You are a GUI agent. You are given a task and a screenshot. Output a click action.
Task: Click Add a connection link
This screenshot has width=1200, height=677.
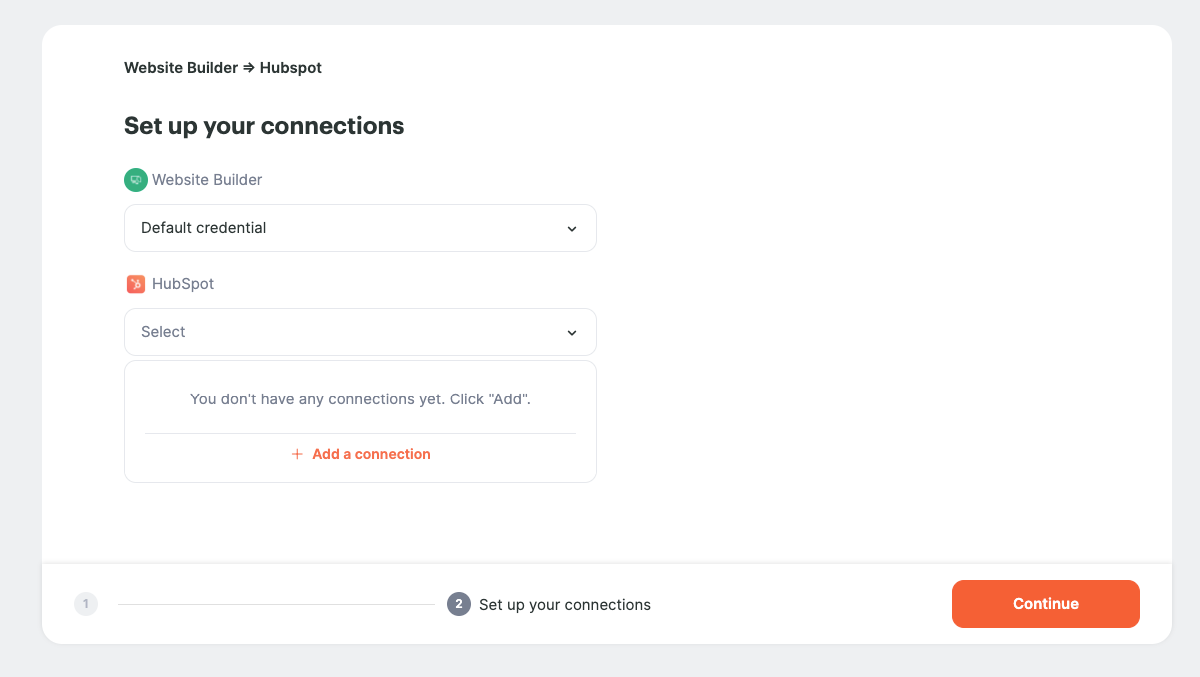(371, 454)
